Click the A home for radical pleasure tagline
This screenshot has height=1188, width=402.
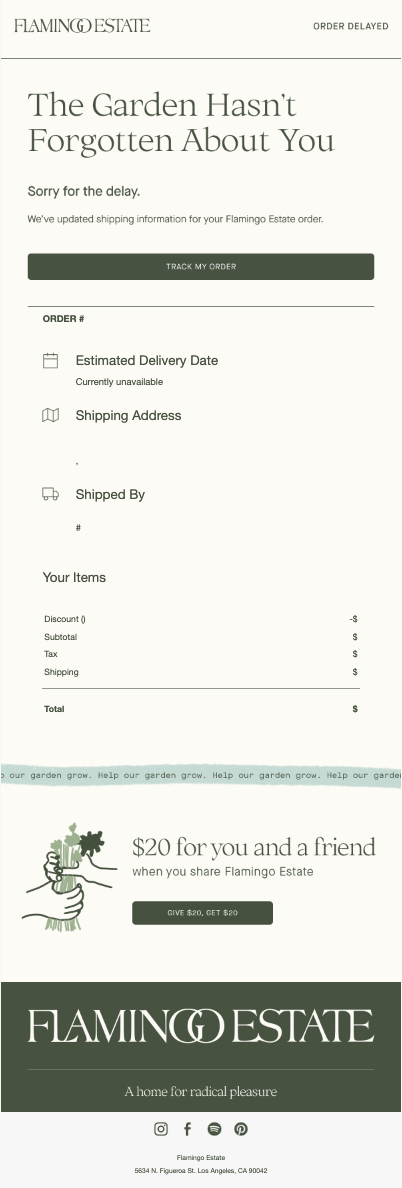point(201,1092)
